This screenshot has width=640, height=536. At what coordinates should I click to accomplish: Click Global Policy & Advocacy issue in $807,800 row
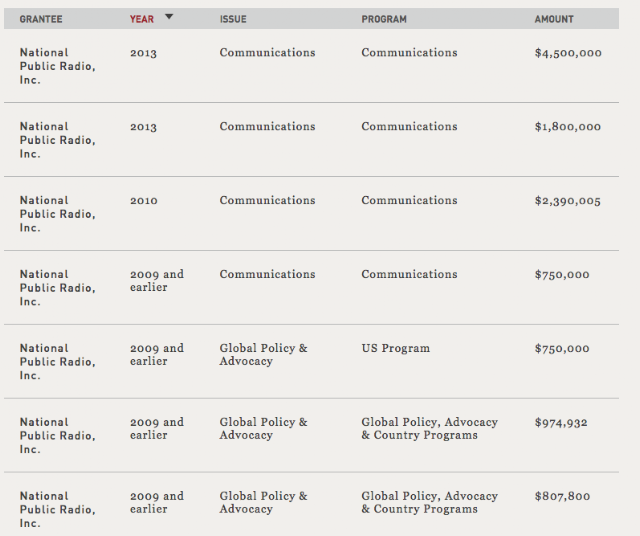263,502
